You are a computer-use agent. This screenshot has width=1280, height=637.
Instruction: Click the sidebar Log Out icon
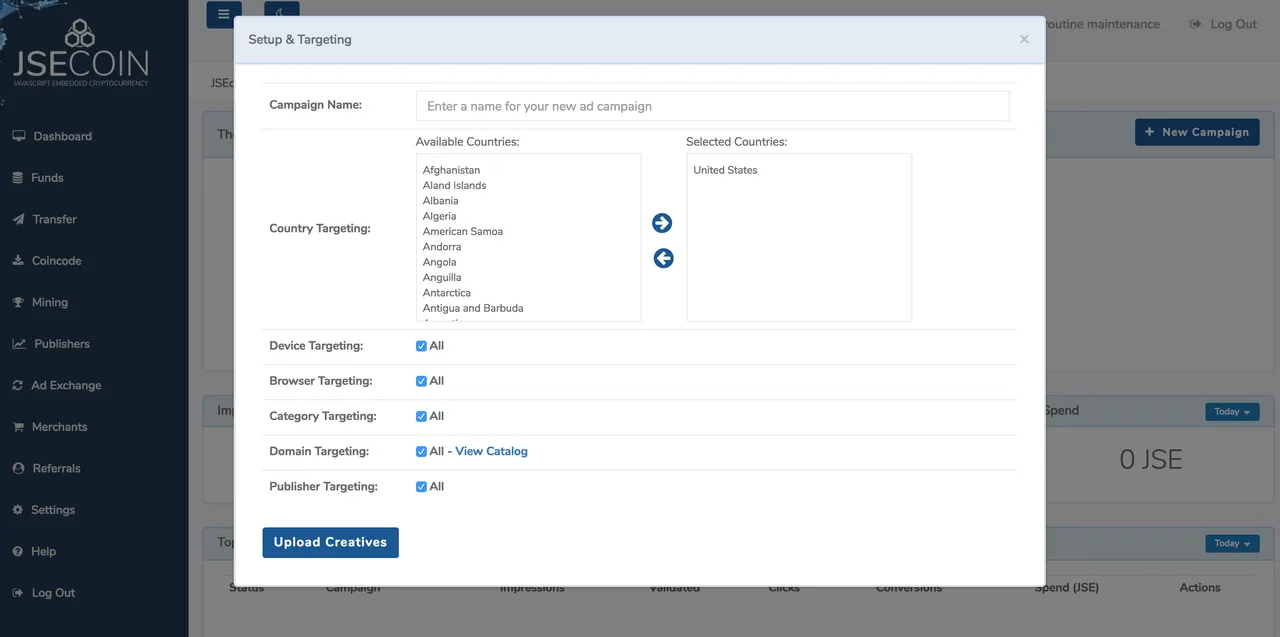[x=18, y=593]
